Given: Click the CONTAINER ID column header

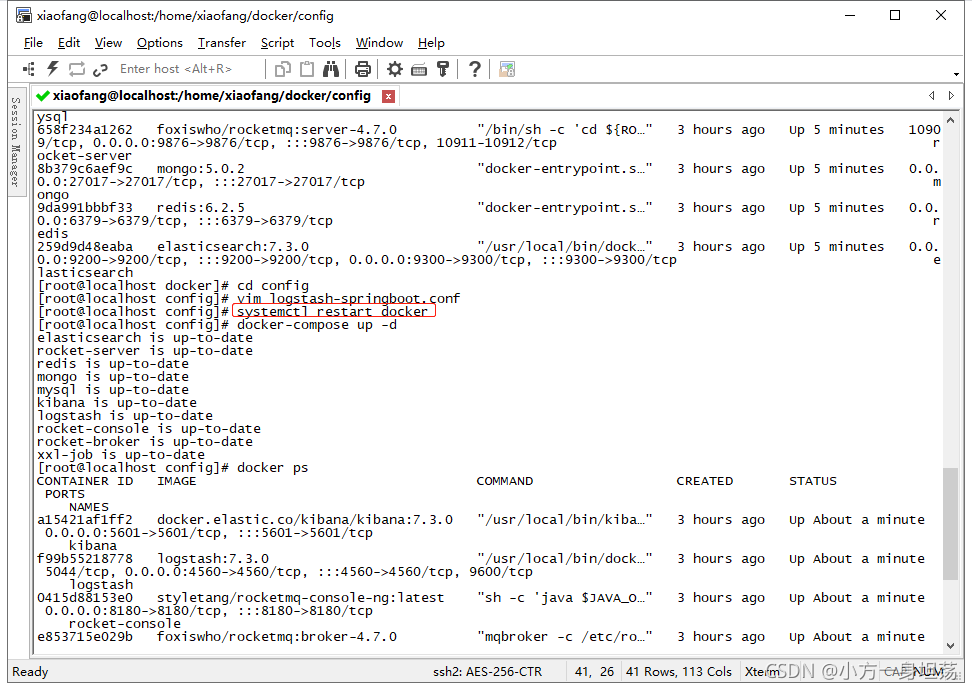Looking at the screenshot, I should [x=85, y=481].
